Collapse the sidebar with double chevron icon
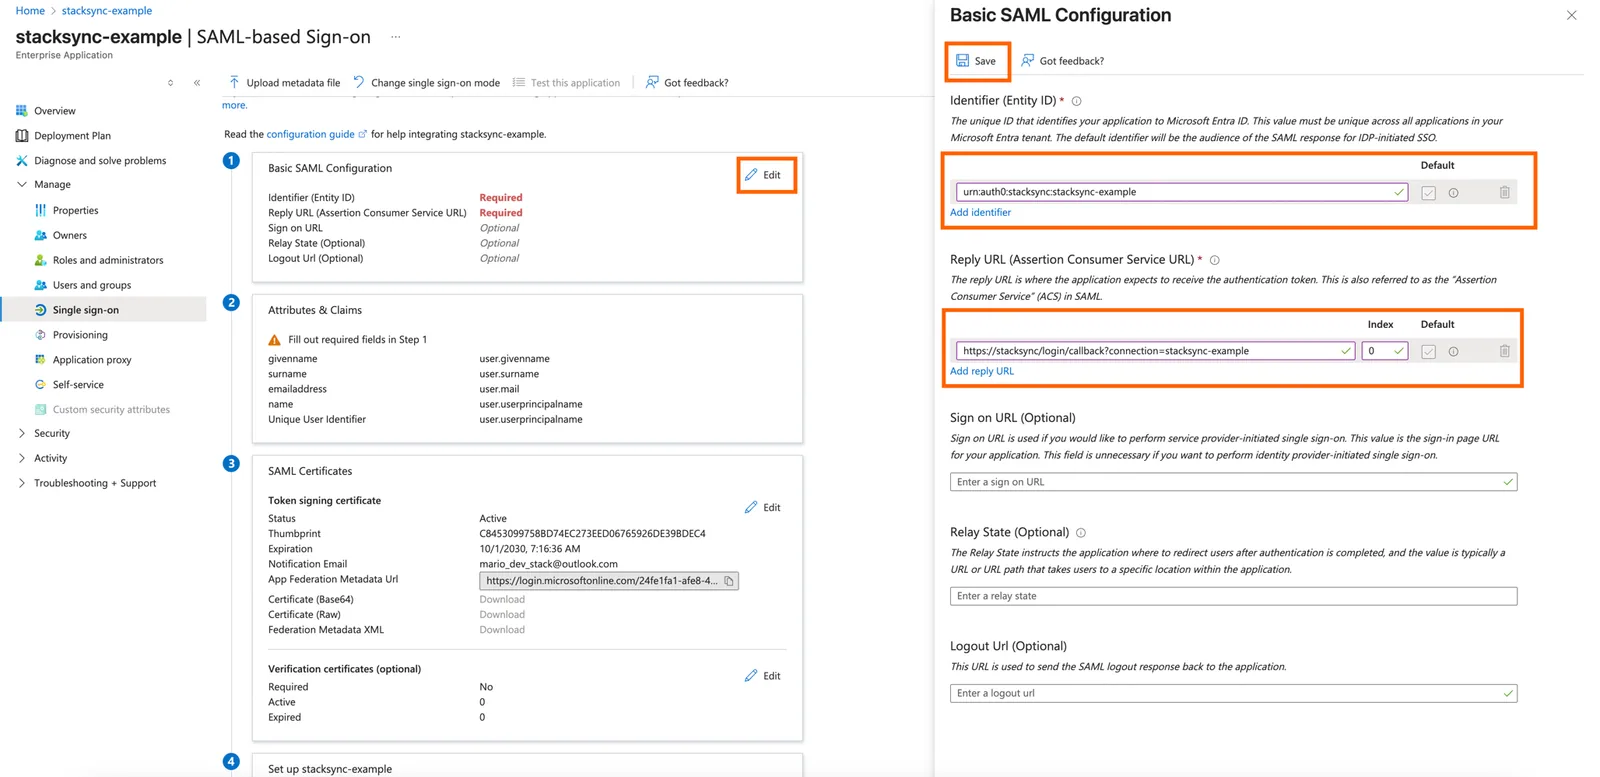 (197, 83)
